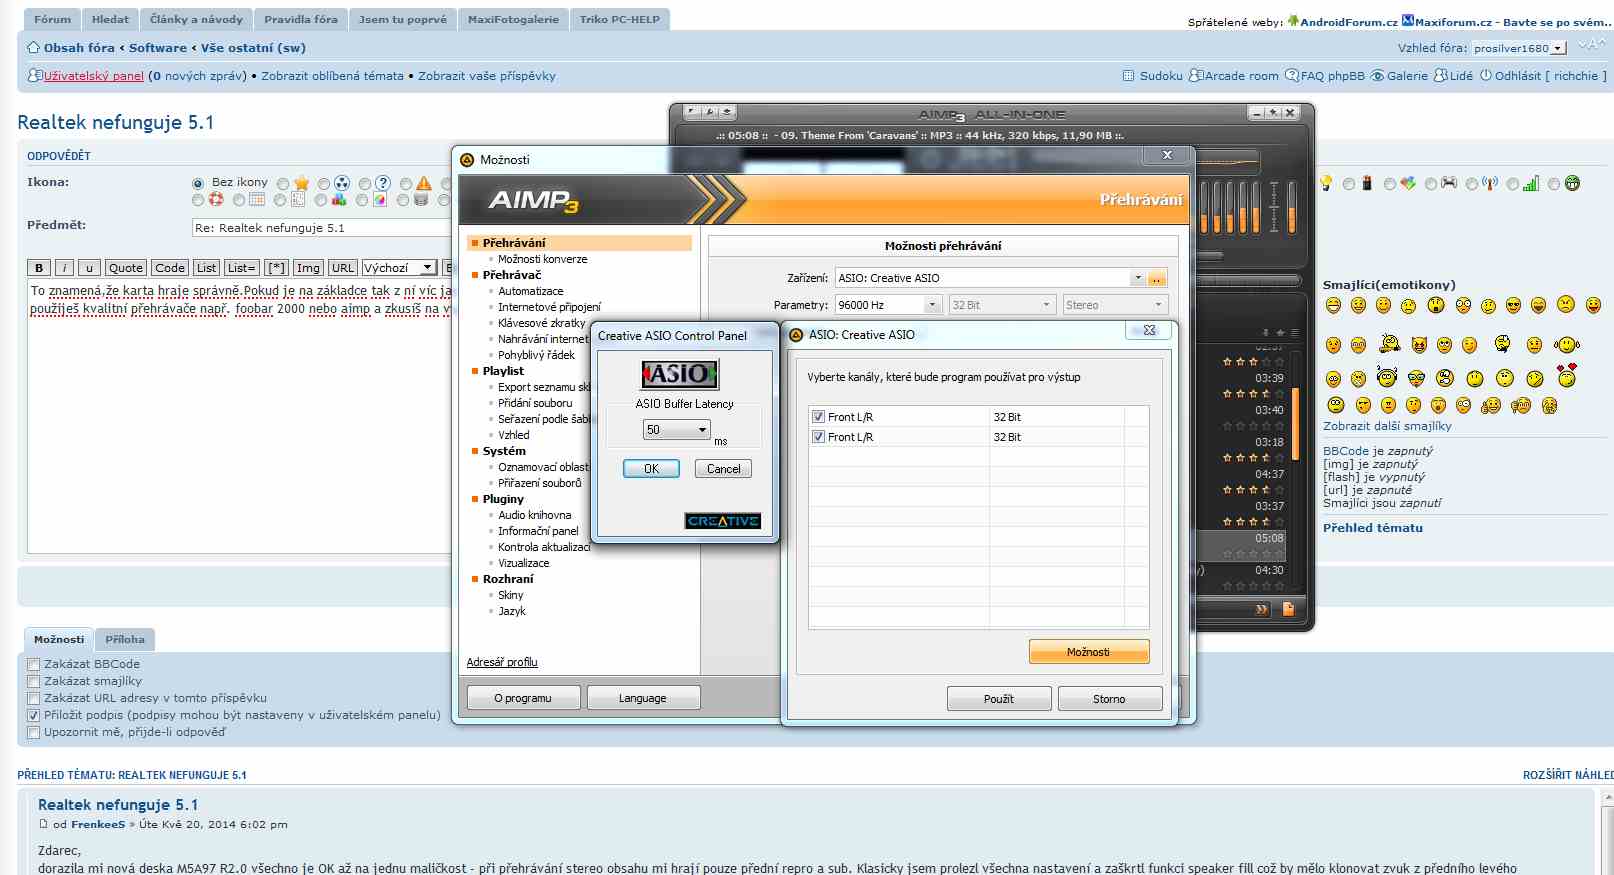Click the Předmět subject text field
Screen dimensions: 1614x875
pyautogui.click(x=320, y=228)
